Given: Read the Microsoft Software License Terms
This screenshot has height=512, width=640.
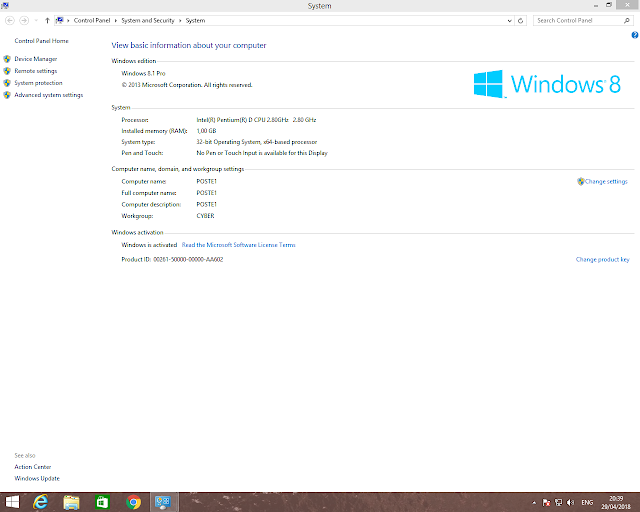Looking at the screenshot, I should (x=238, y=245).
